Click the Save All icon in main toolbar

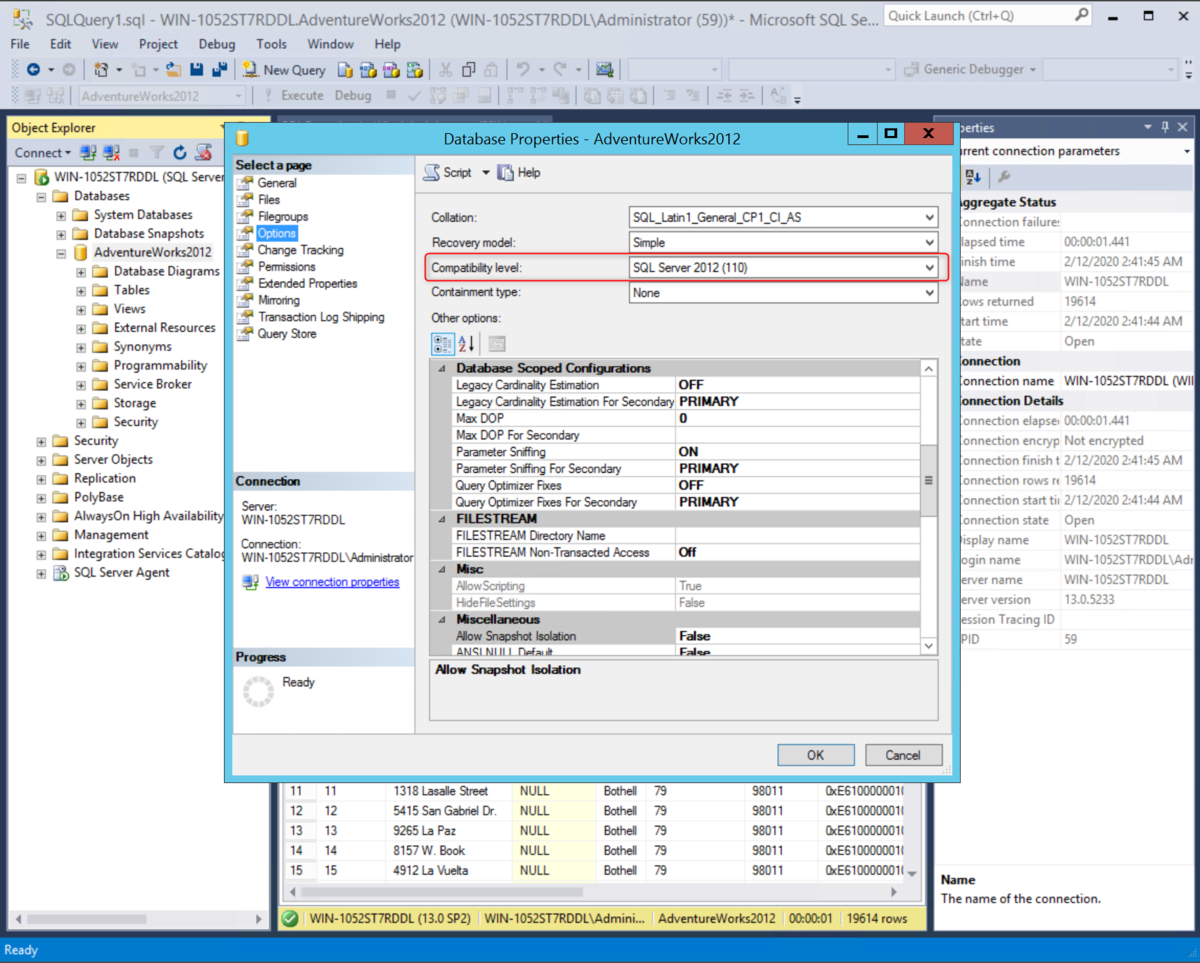coord(219,70)
